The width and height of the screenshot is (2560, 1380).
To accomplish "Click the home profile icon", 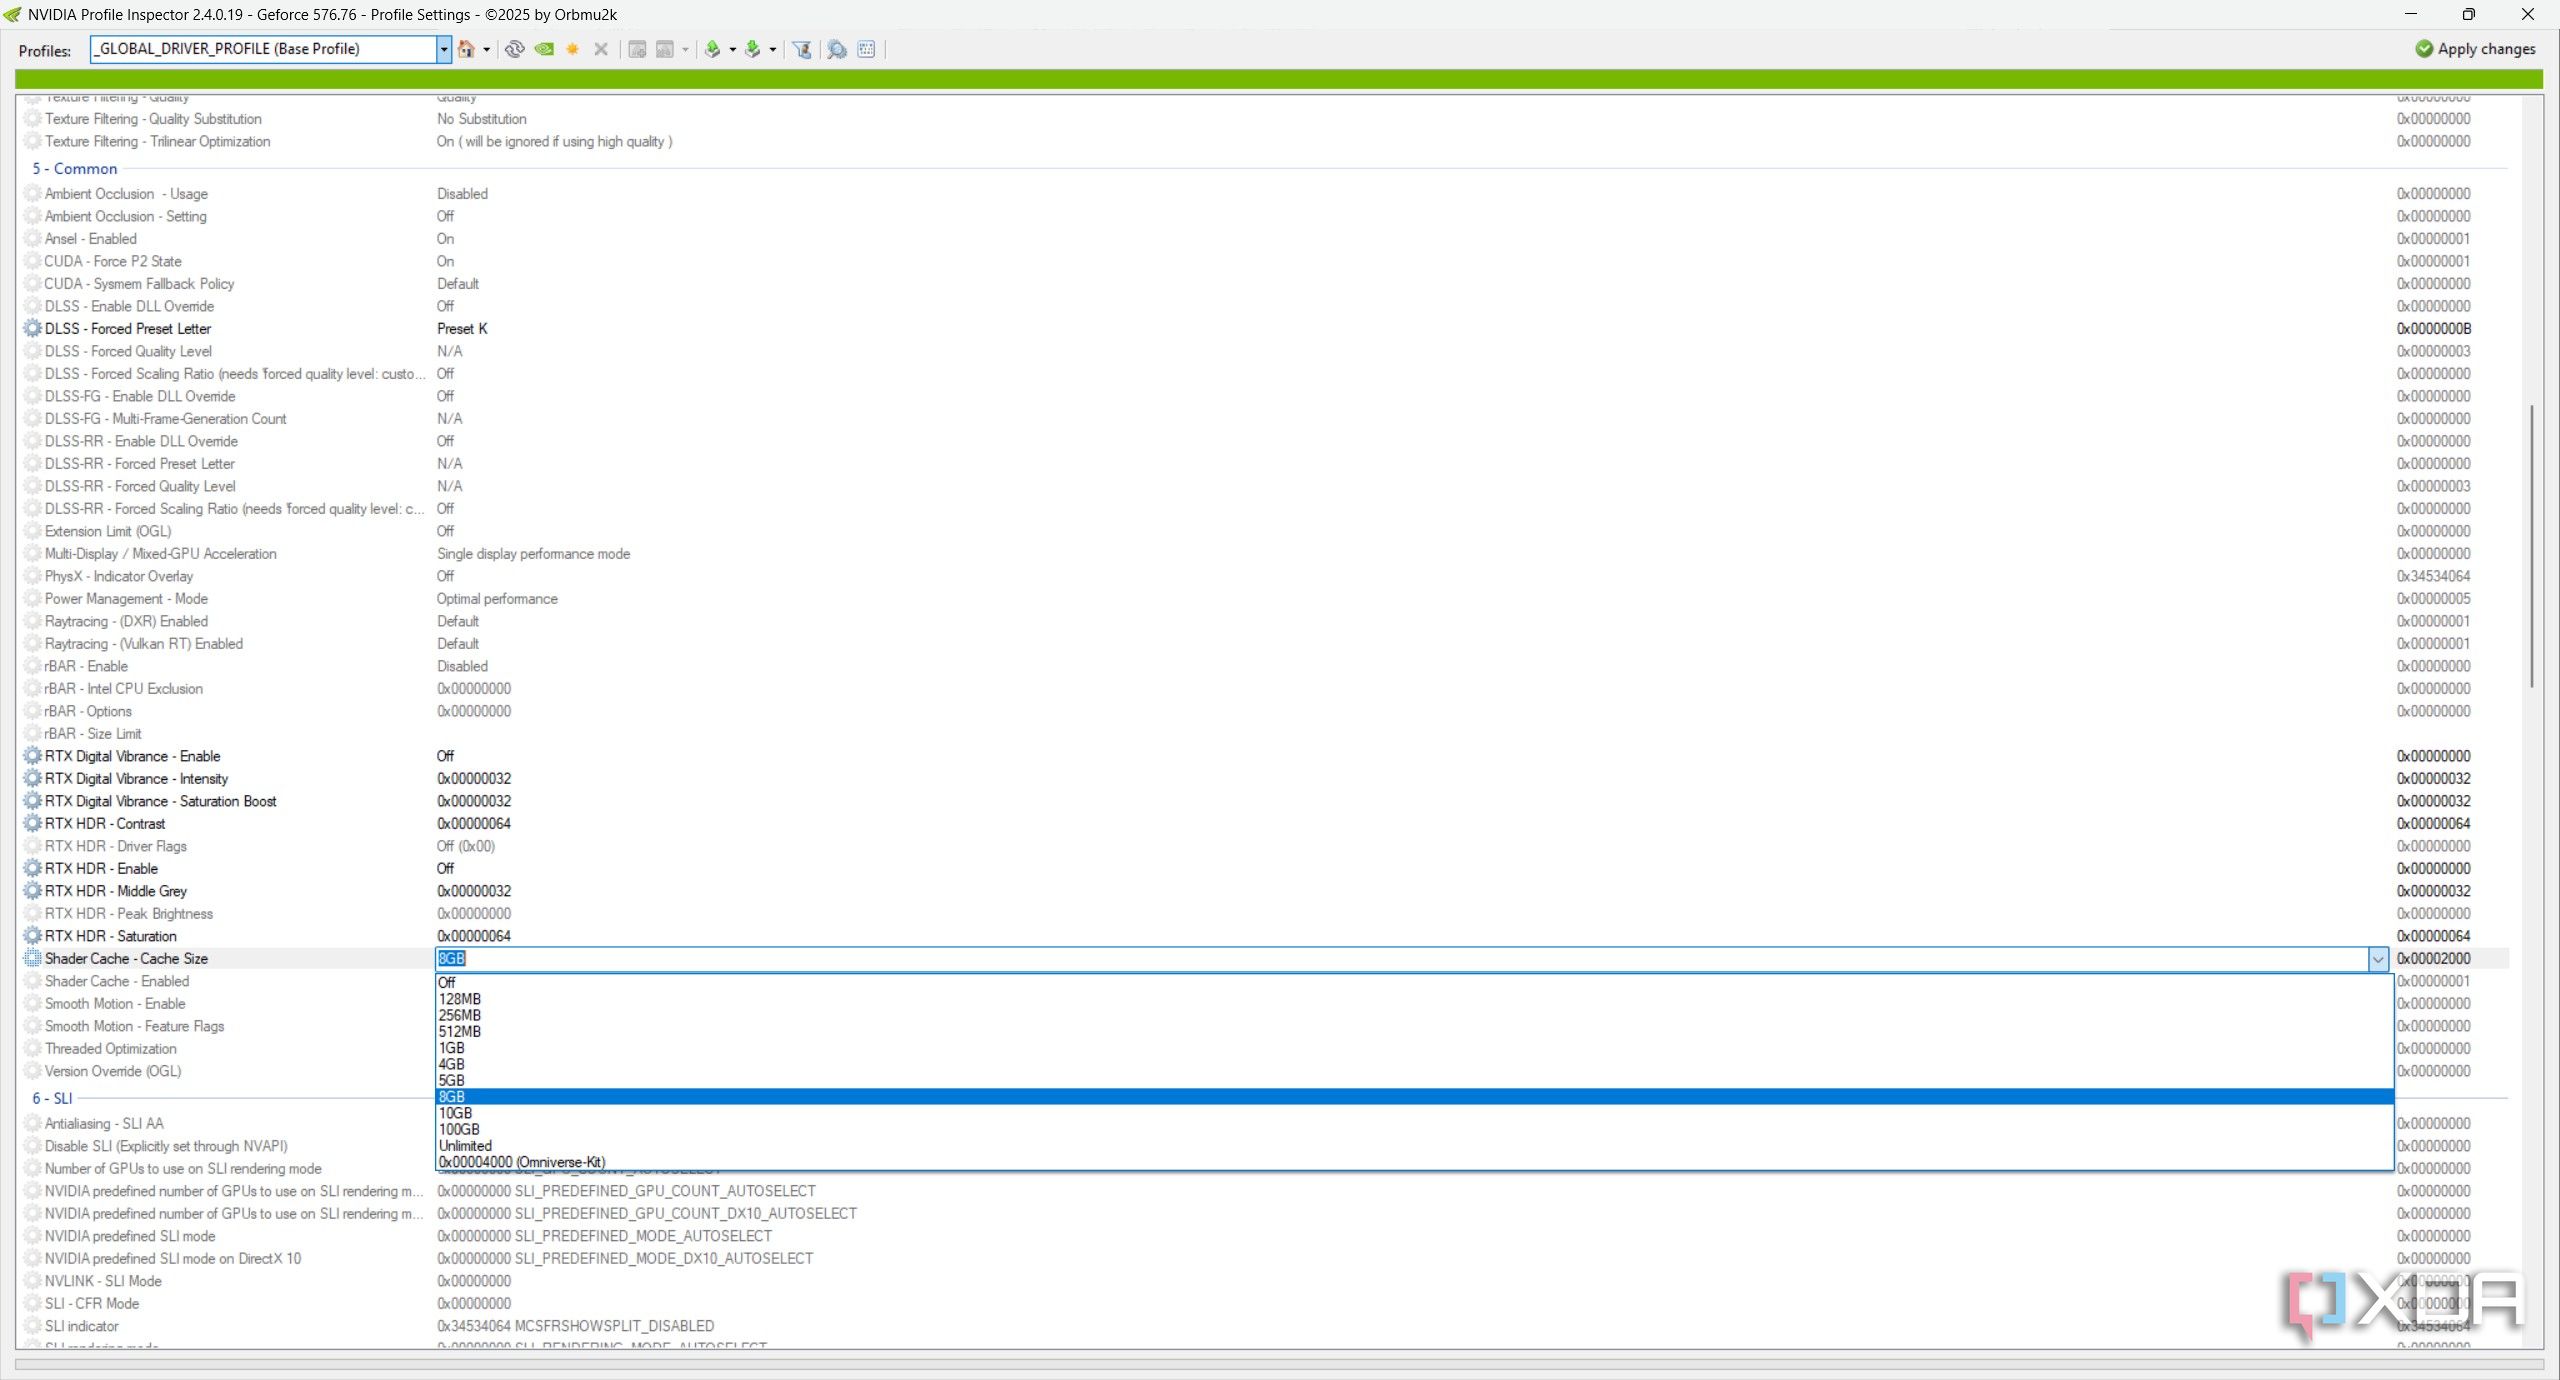I will 466,49.
